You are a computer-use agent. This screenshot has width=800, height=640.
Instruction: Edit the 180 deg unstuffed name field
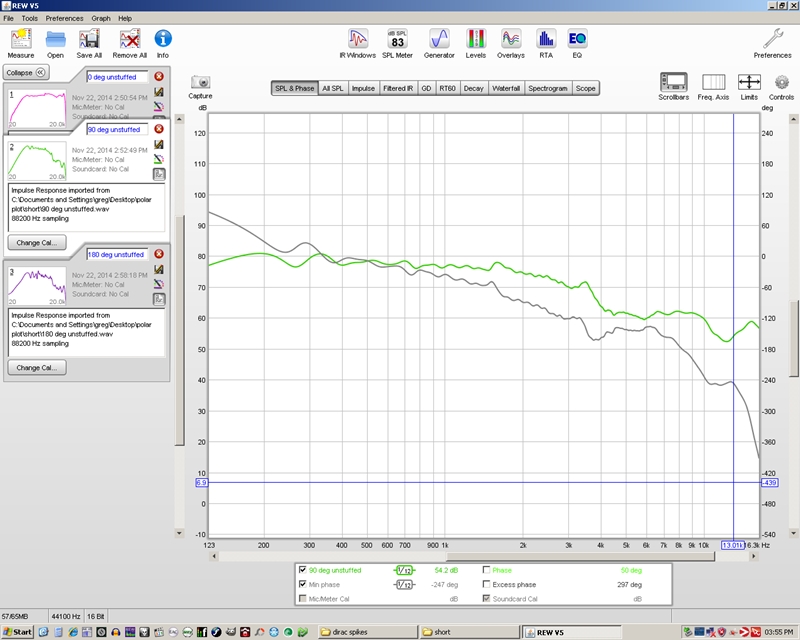pos(117,254)
